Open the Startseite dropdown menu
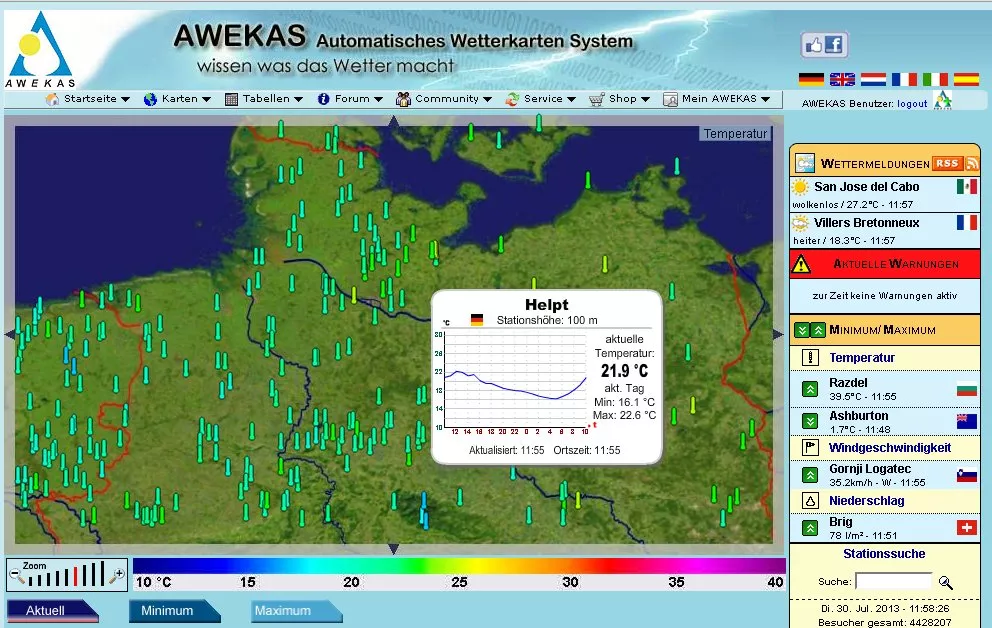This screenshot has width=992, height=628. point(88,99)
